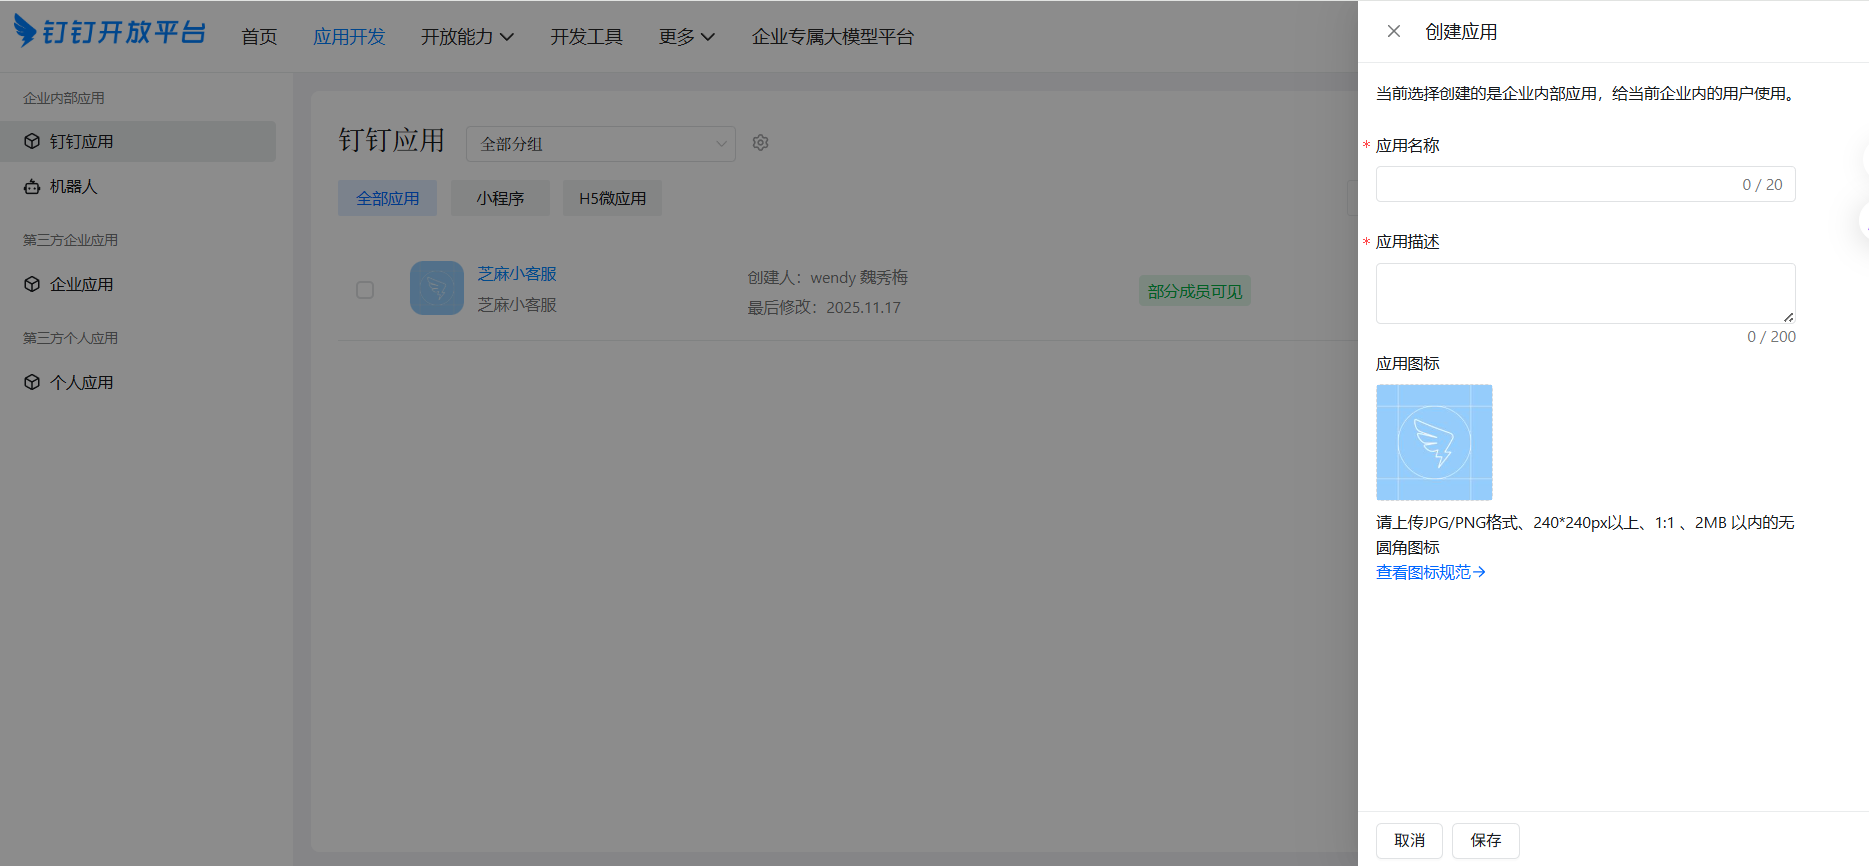Screen dimensions: 1869x866
Task: Open 开发工具 in top navigation
Action: click(586, 37)
